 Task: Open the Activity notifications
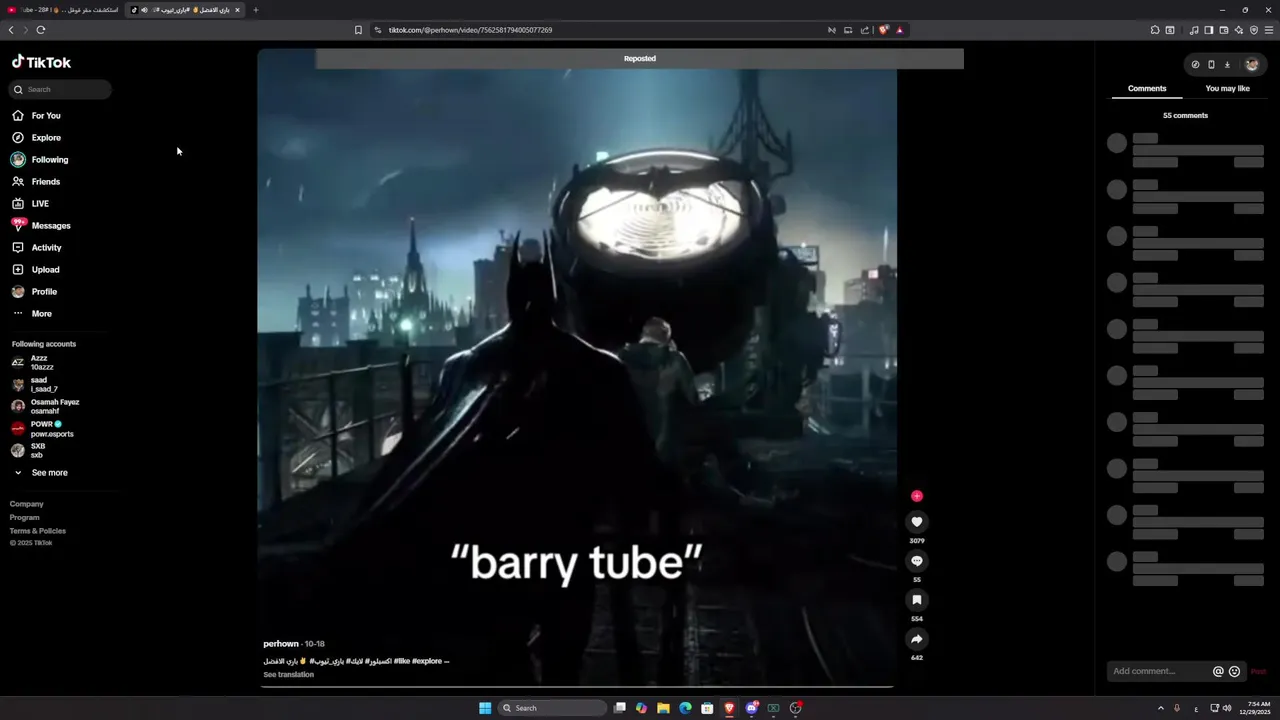(x=37, y=248)
